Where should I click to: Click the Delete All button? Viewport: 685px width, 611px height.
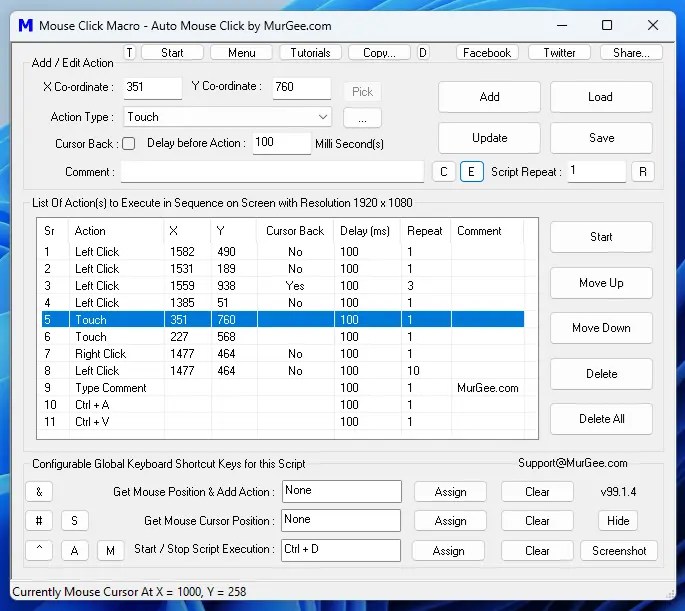pos(601,419)
